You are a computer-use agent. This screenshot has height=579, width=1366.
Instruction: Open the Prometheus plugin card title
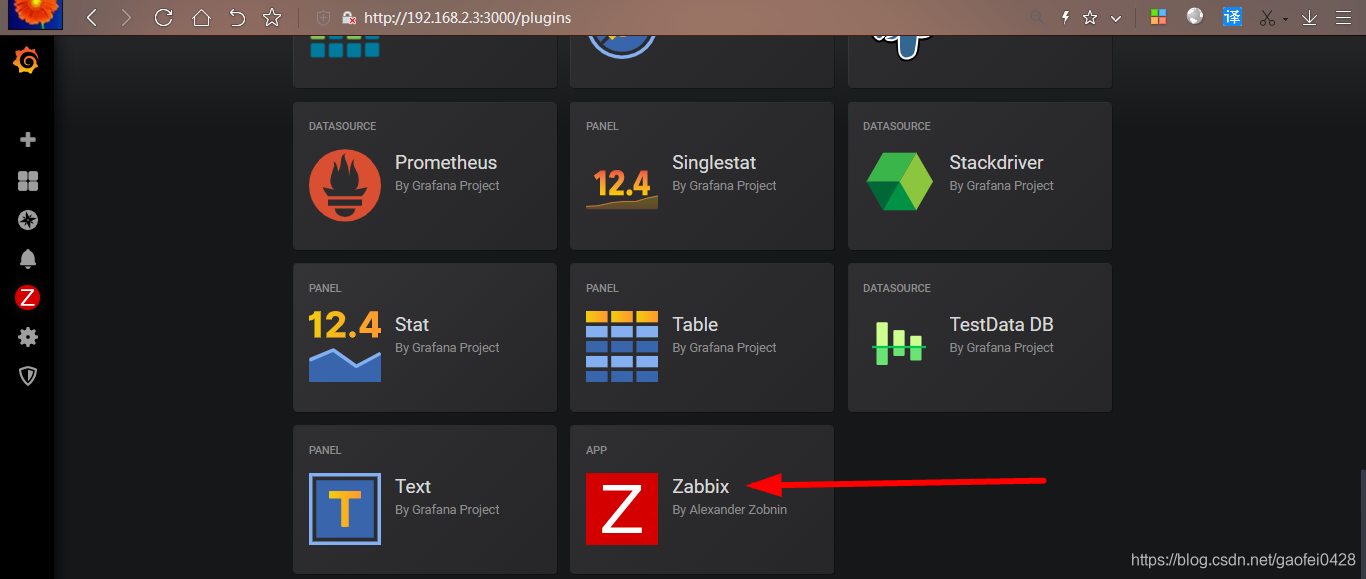coord(446,163)
